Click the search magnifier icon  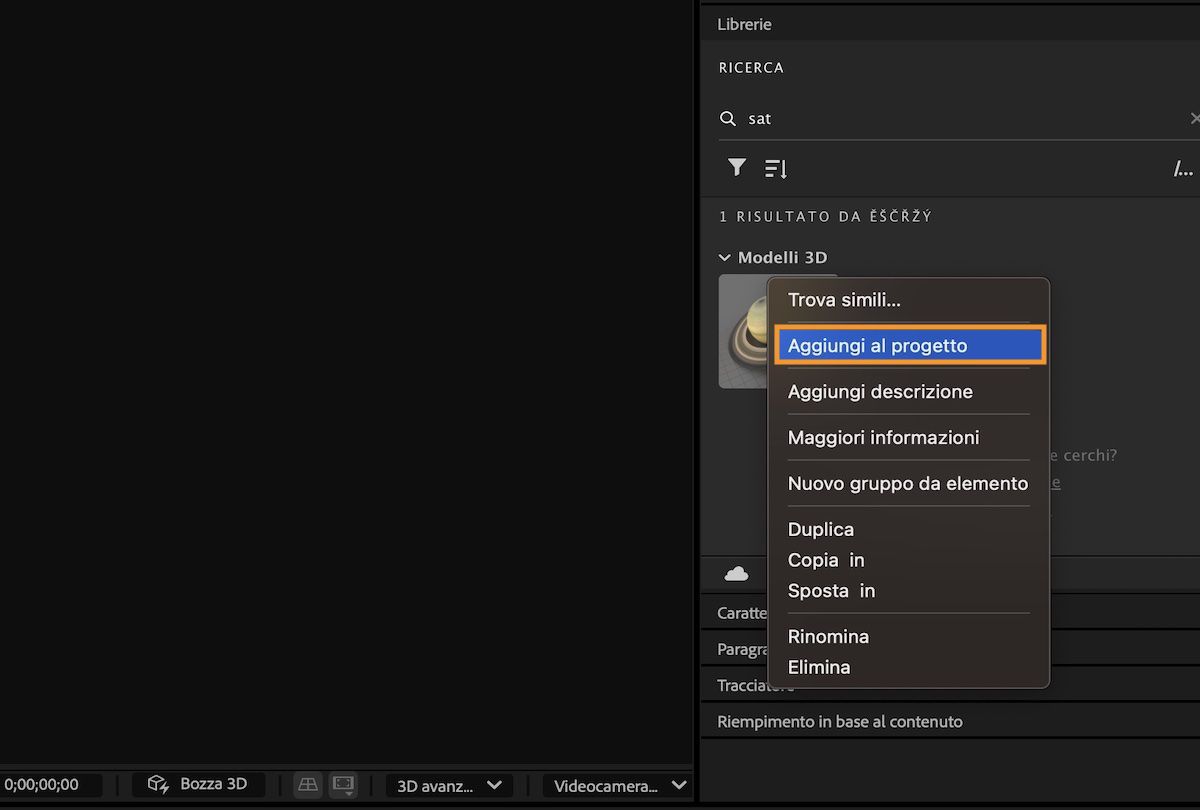[x=727, y=119]
